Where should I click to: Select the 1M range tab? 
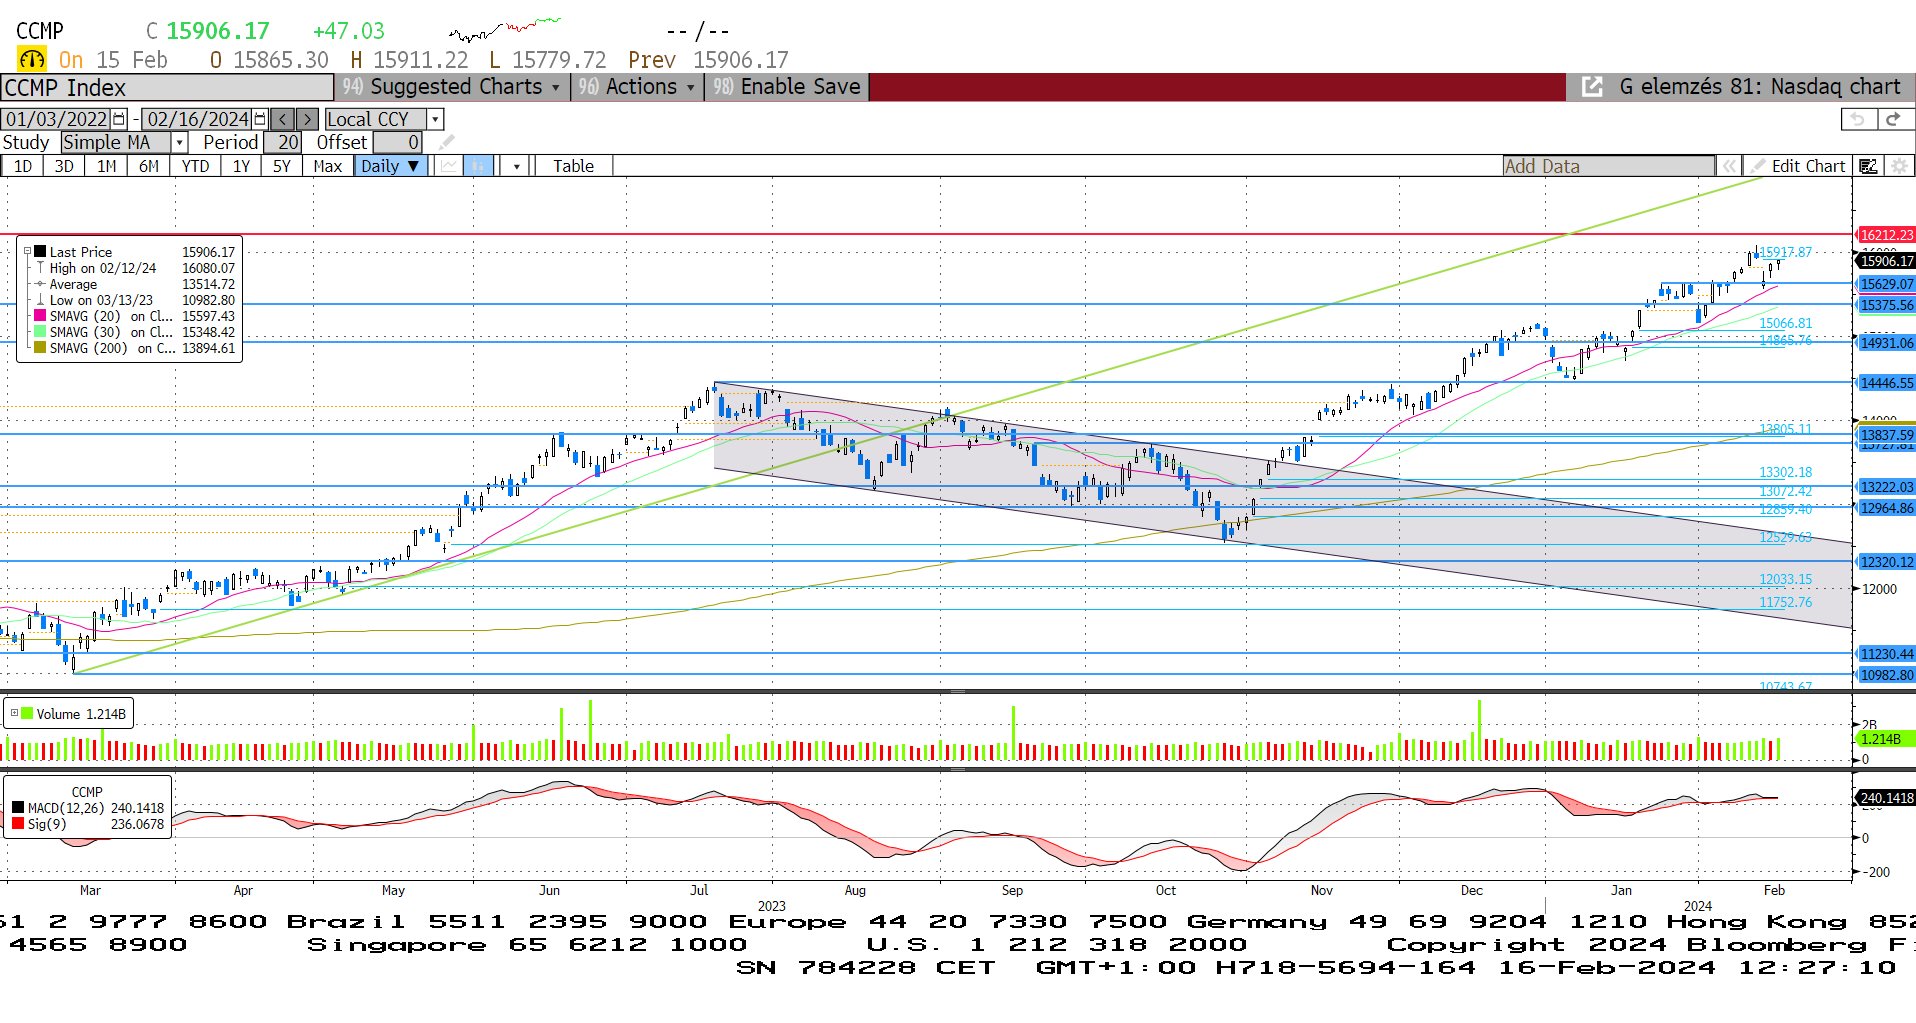[106, 166]
